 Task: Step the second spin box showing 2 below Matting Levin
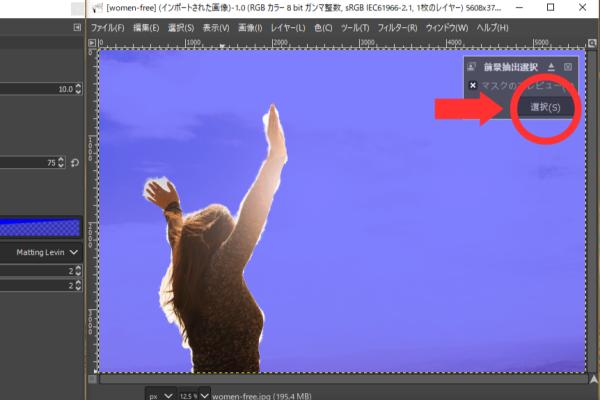(78, 286)
